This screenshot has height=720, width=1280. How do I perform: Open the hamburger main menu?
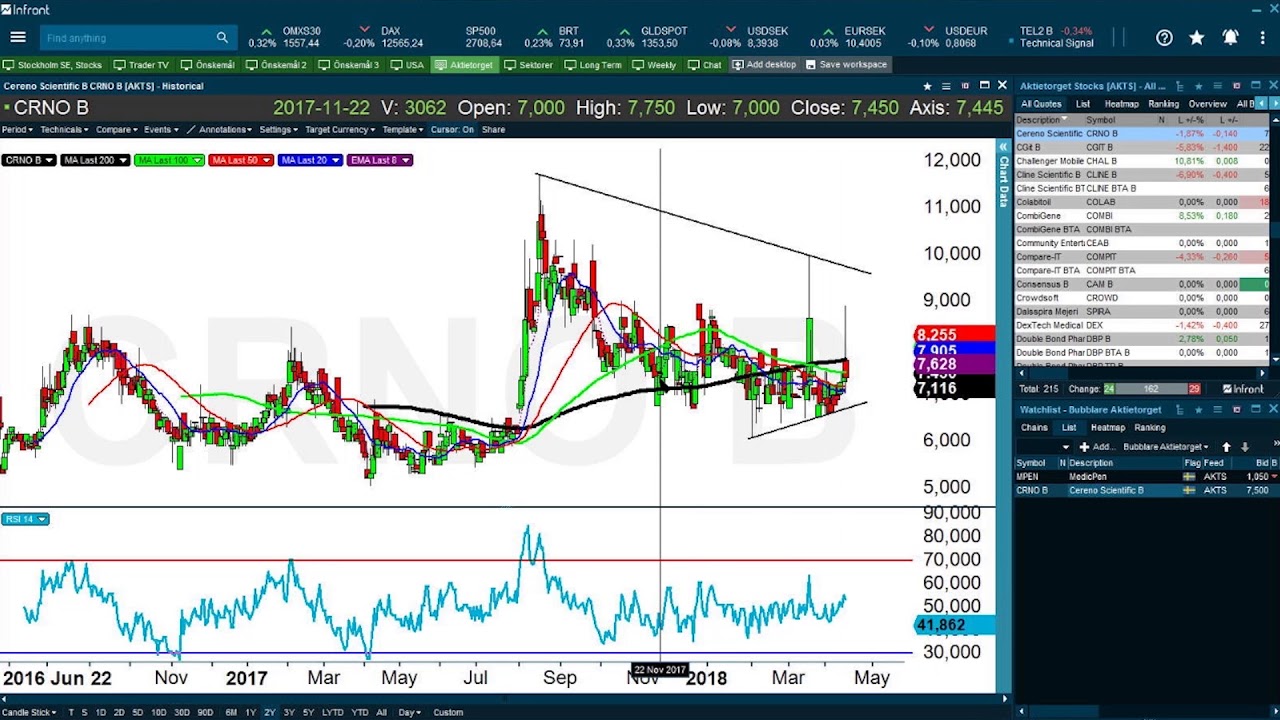18,38
